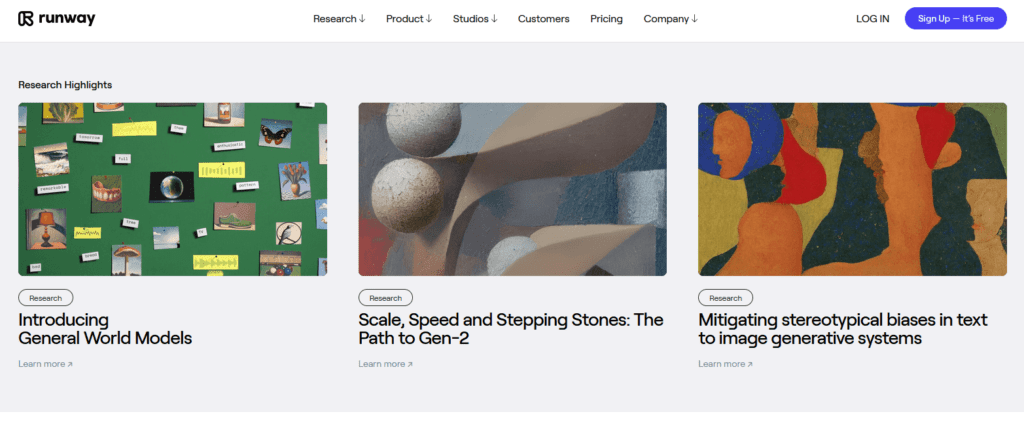Open the green collage General World Models thumbnail
The image size is (1024, 446).
[x=172, y=189]
